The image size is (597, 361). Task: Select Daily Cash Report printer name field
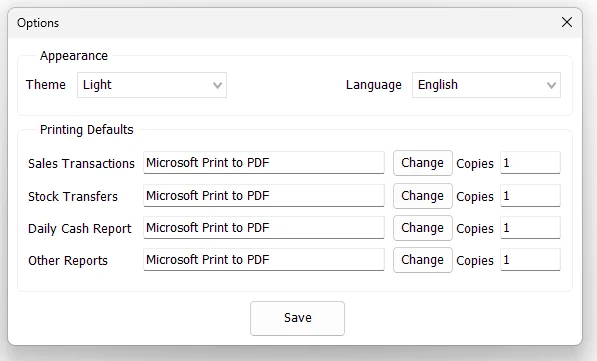click(x=264, y=227)
